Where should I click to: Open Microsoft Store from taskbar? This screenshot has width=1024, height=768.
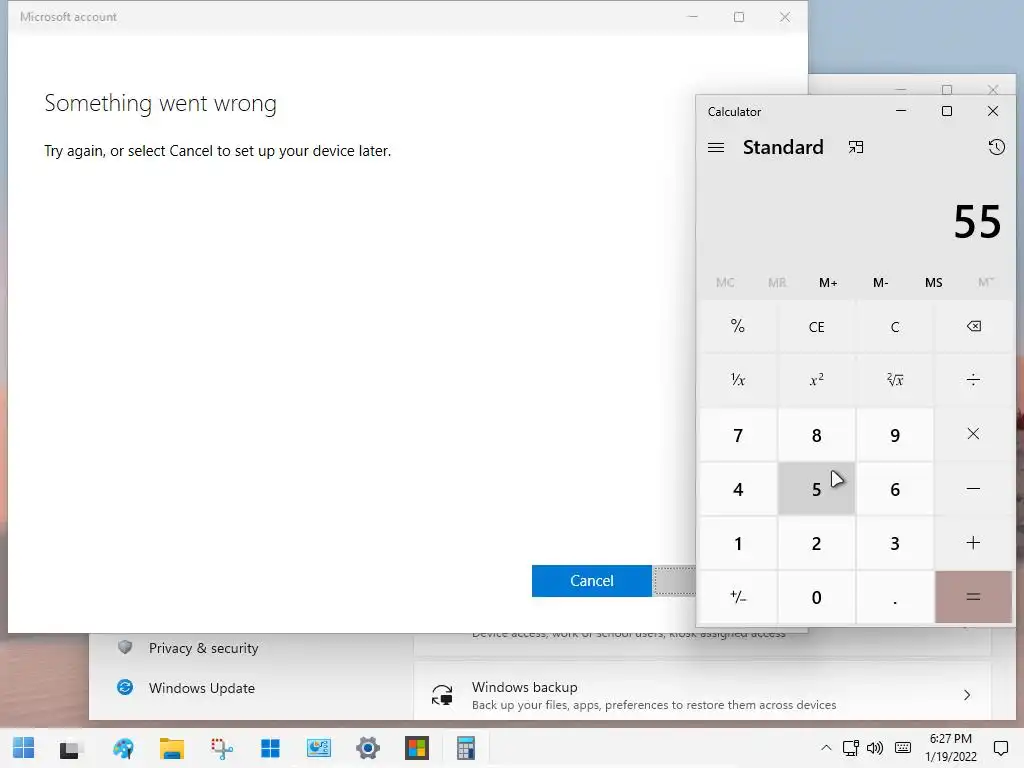417,748
